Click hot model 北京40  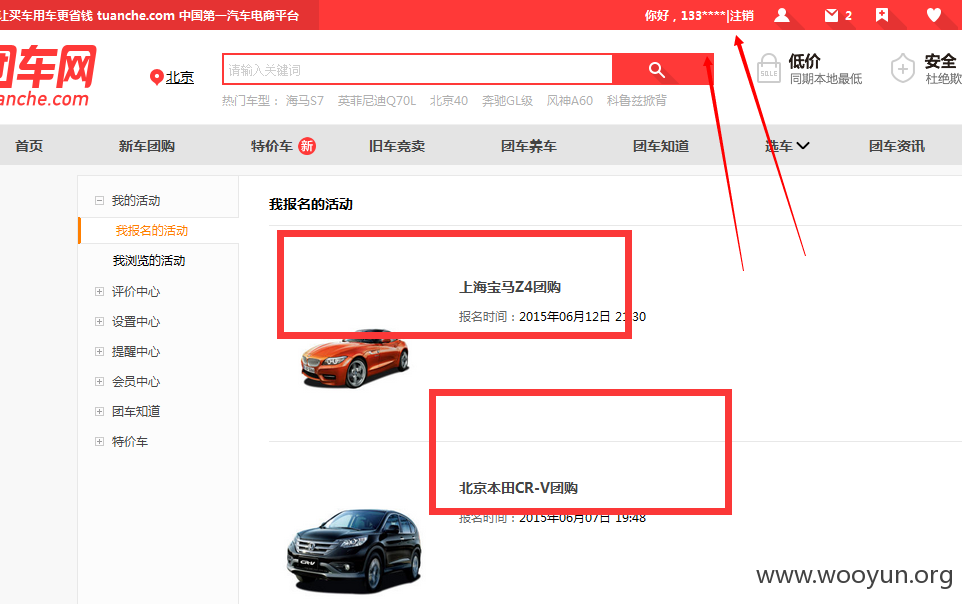448,101
